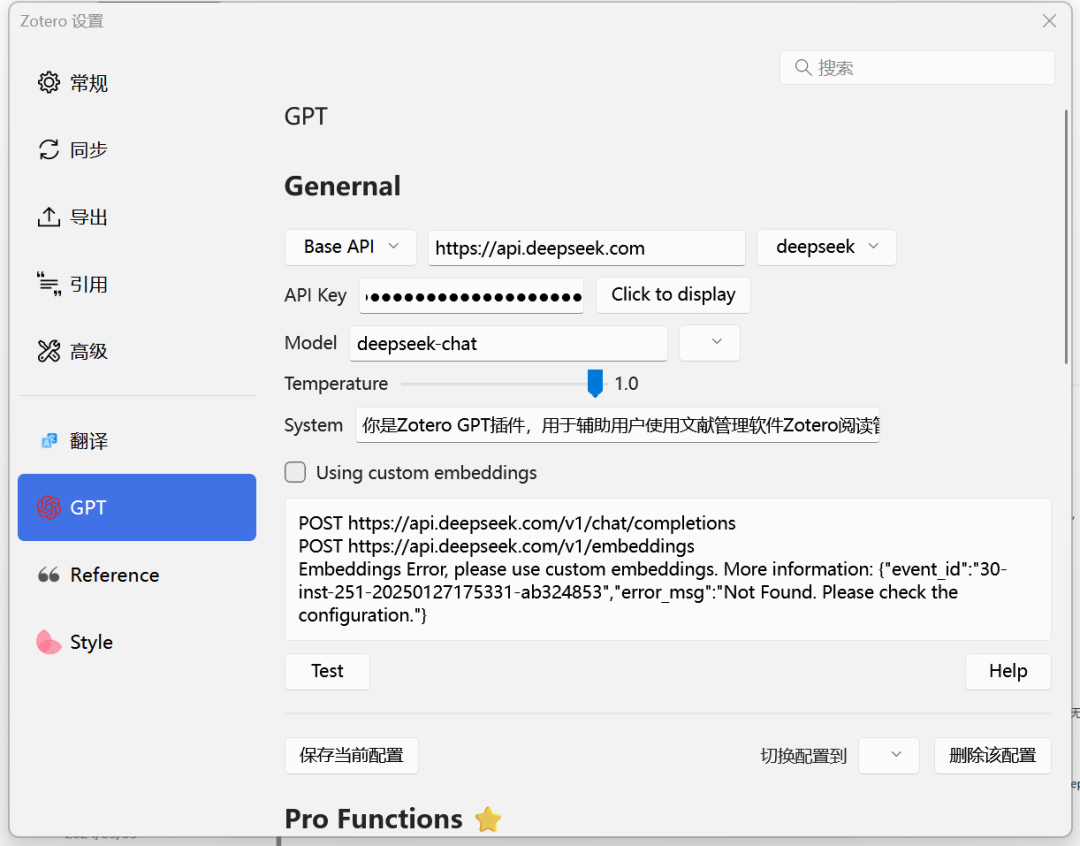
Task: Click the Click to display button
Action: [x=673, y=295]
